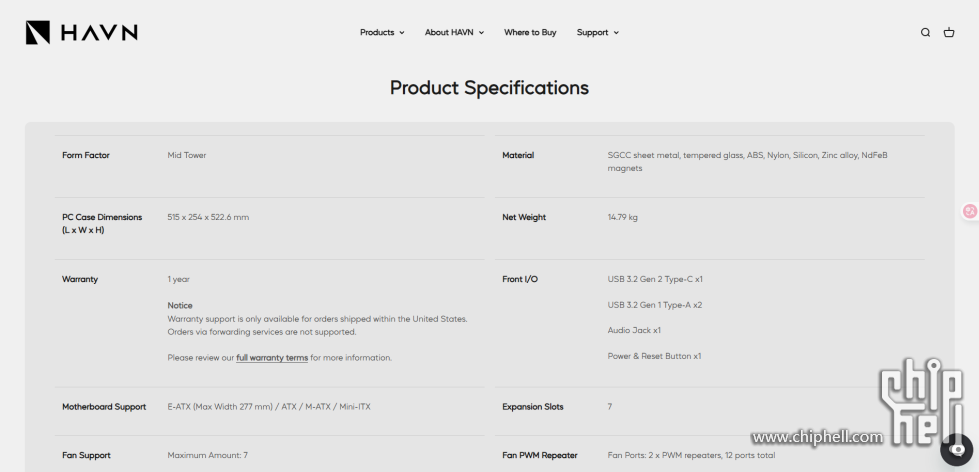
Task: Expand the About HAVN chevron
Action: point(481,33)
